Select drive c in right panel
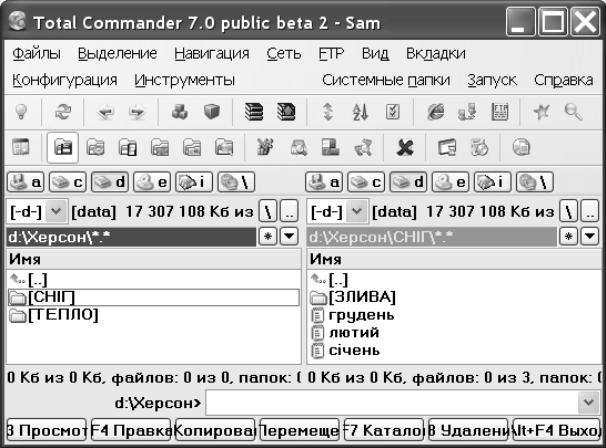606x448 pixels. [x=366, y=182]
